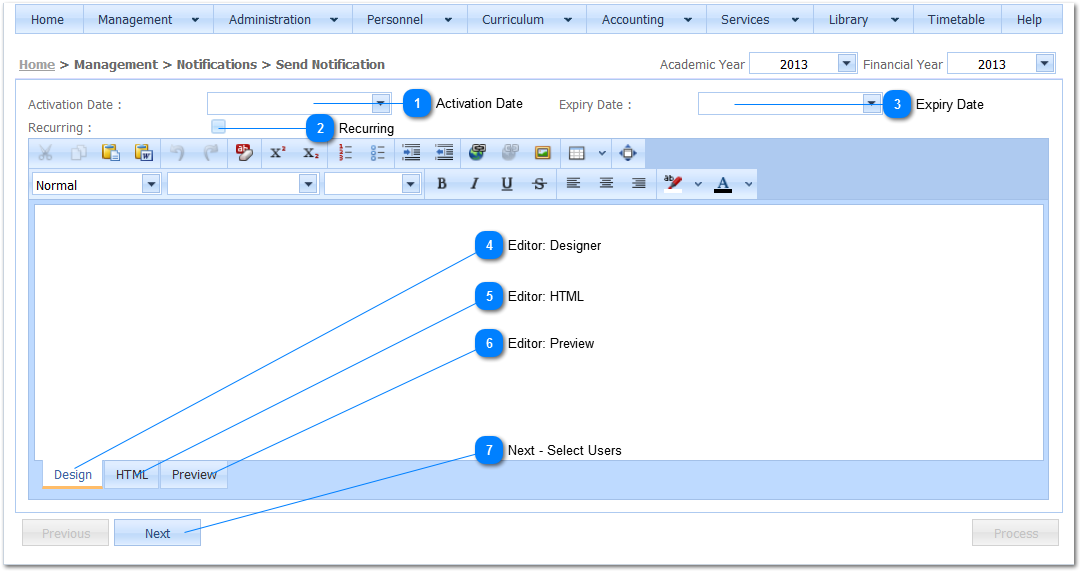The image size is (1082, 573).
Task: Toggle full screen editor mode
Action: (628, 153)
